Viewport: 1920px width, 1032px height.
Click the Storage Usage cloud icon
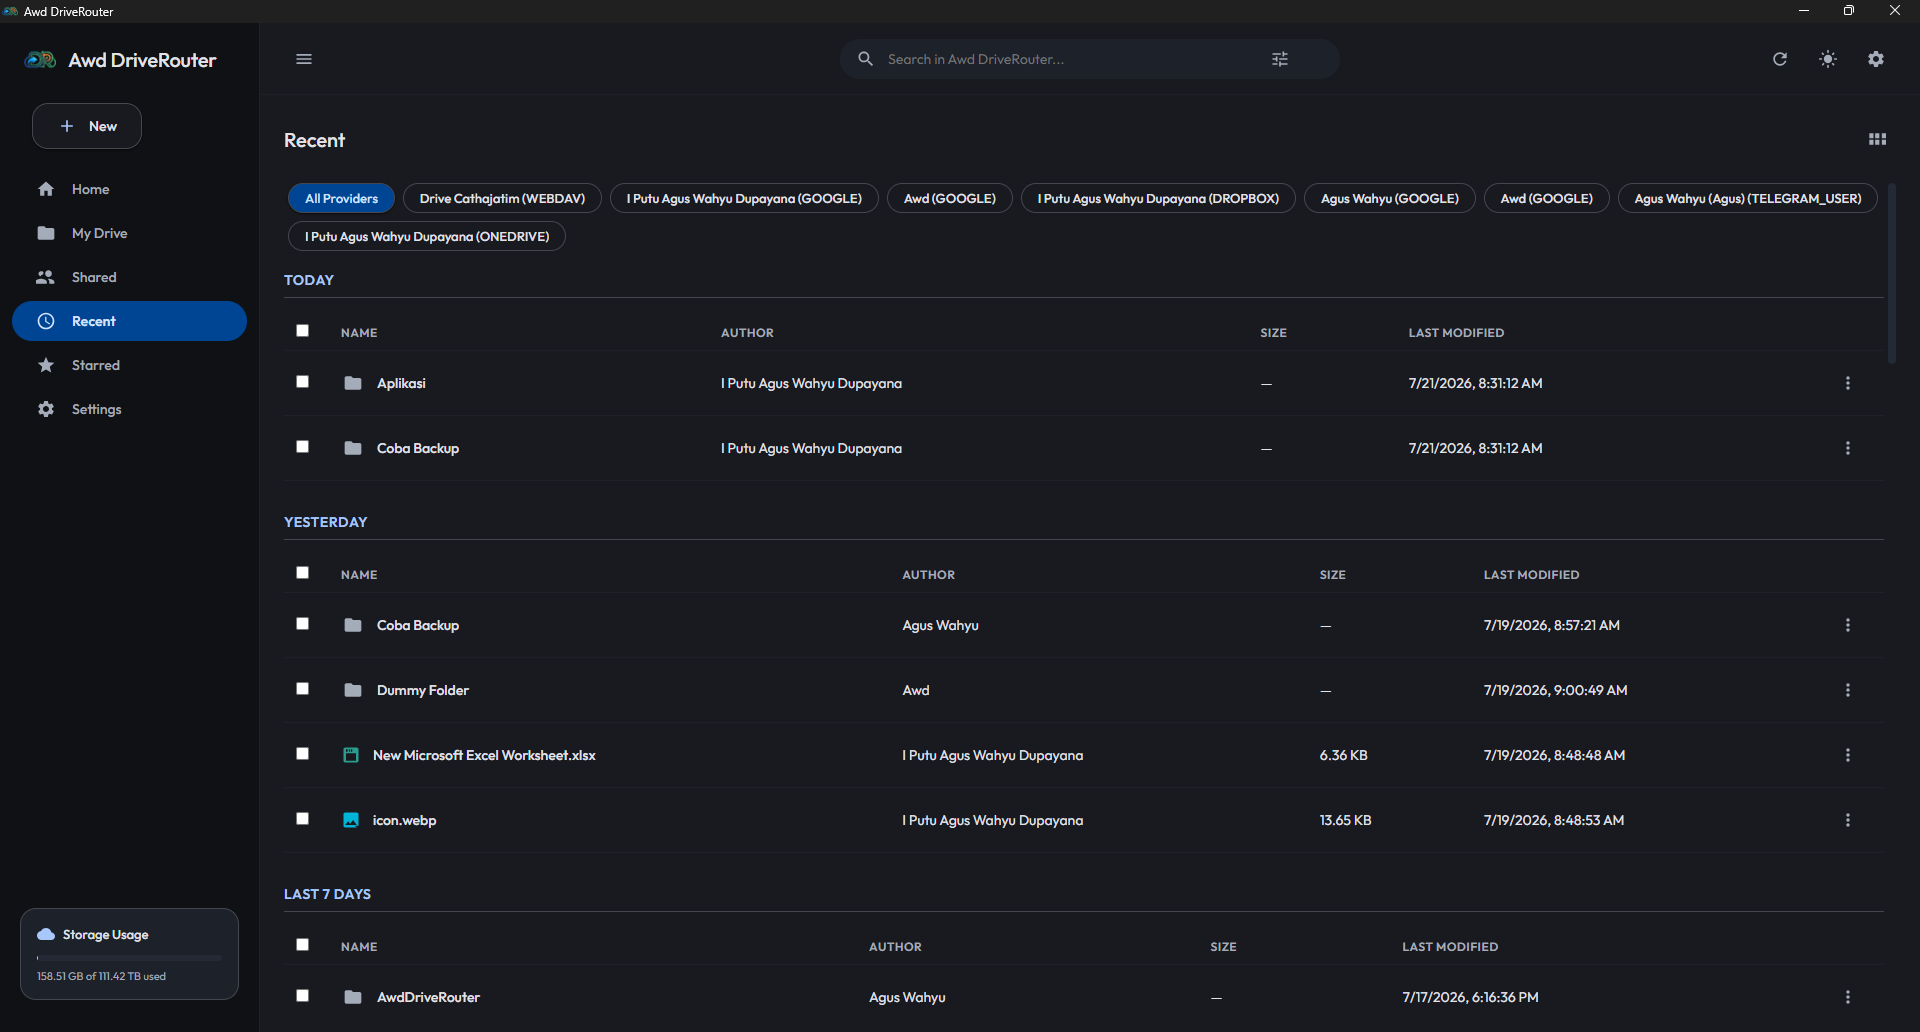pyautogui.click(x=46, y=934)
